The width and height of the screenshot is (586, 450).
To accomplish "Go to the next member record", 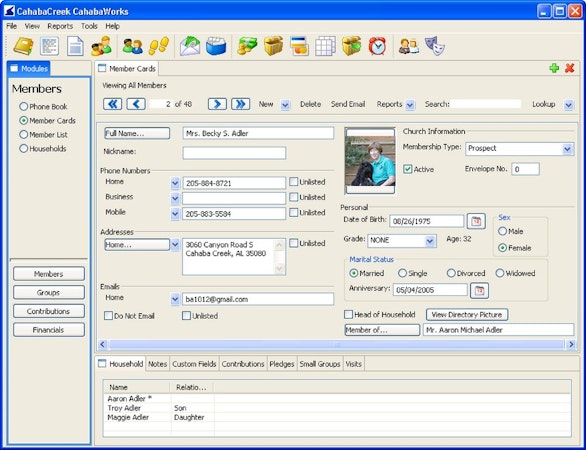I will (x=217, y=104).
